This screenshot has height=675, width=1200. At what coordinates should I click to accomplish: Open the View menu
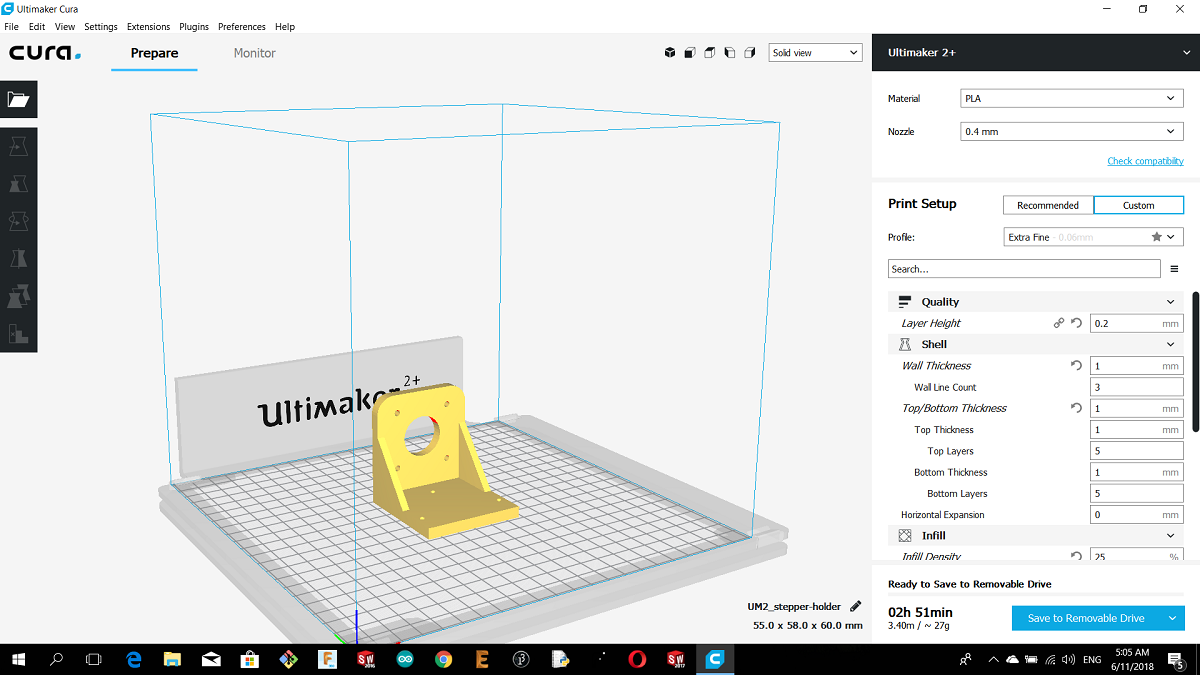pos(65,26)
